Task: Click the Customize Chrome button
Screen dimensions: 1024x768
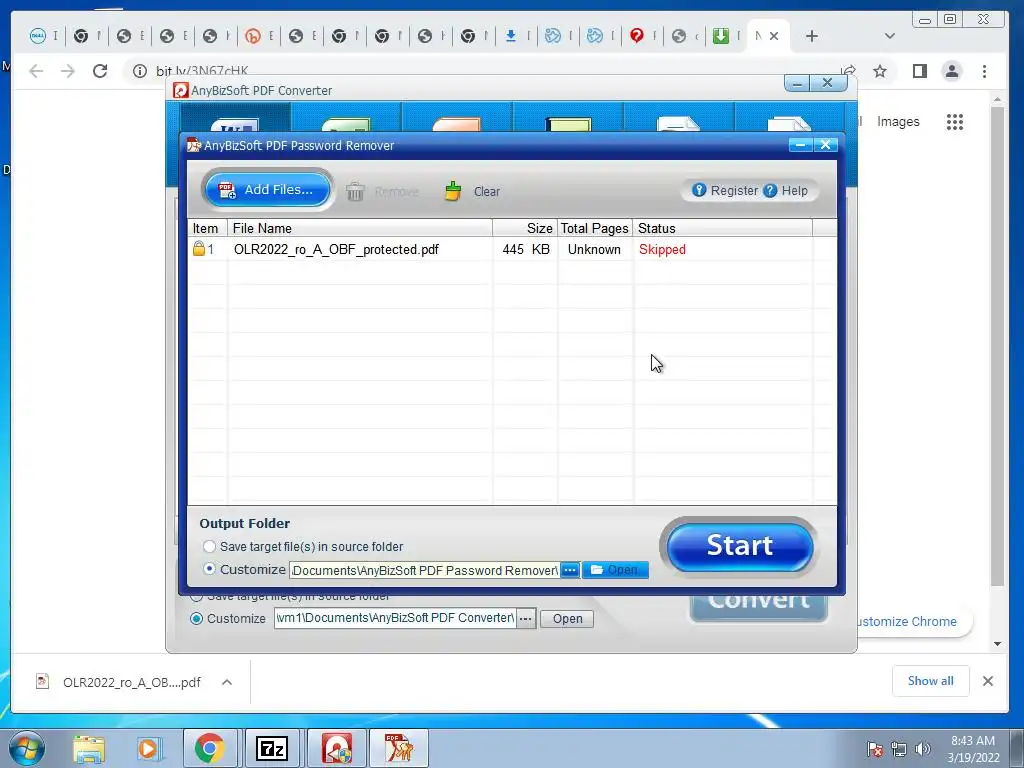Action: tap(913, 622)
